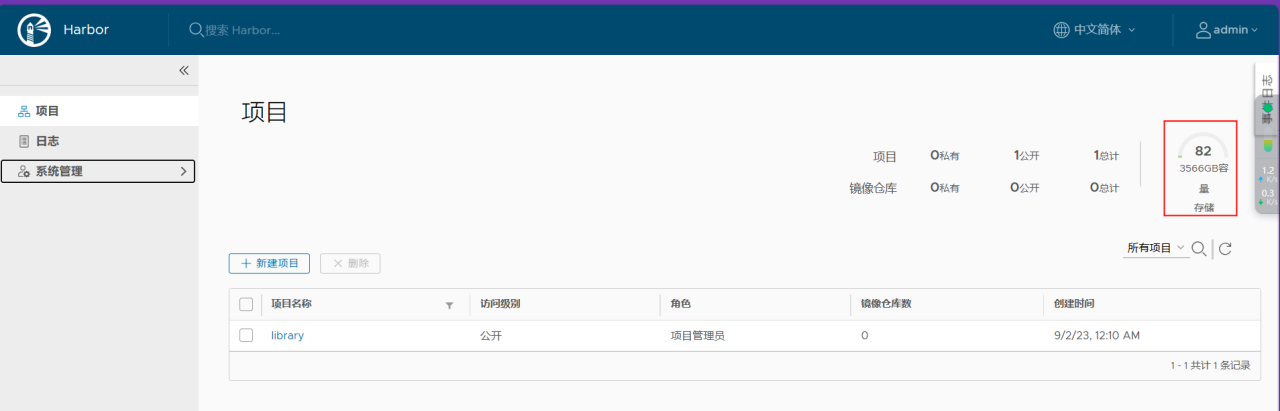This screenshot has width=1280, height=411.
Task: Click the filter icon in 项目名称 column
Action: (449, 305)
